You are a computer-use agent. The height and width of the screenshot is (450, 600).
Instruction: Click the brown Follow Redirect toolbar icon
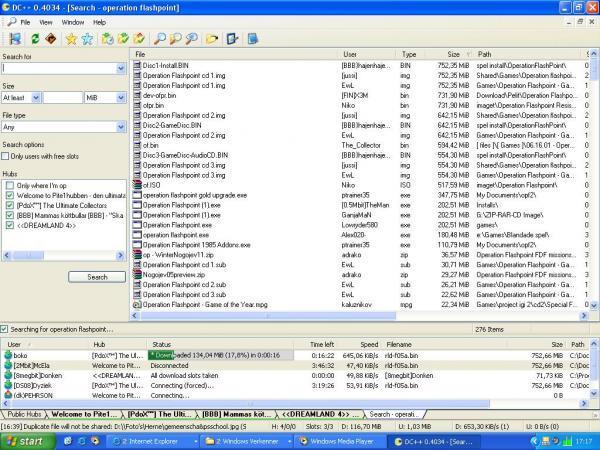pyautogui.click(x=51, y=39)
